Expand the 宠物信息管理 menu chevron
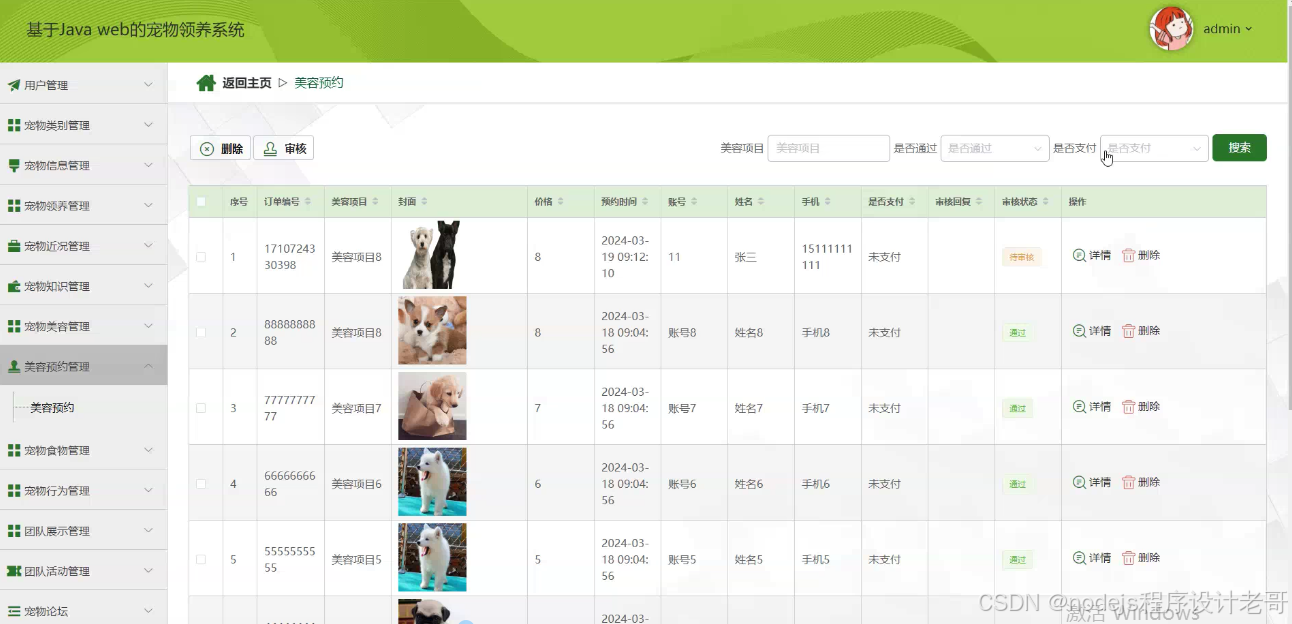The image size is (1292, 624). pos(148,165)
